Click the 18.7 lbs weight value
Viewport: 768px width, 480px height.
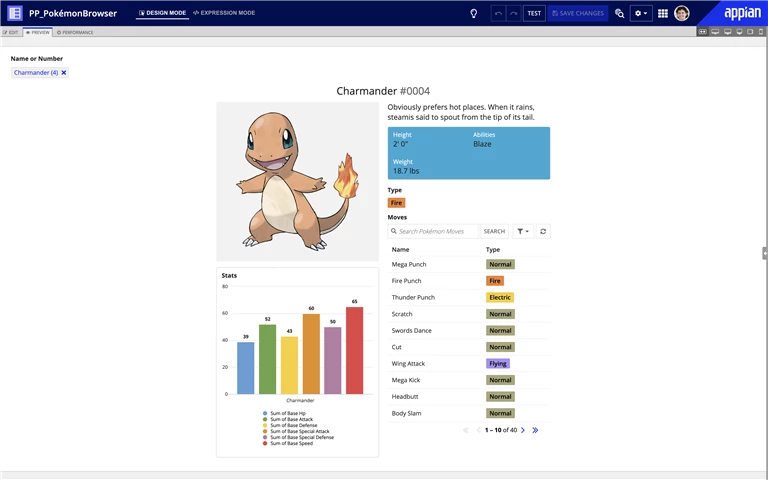point(406,171)
